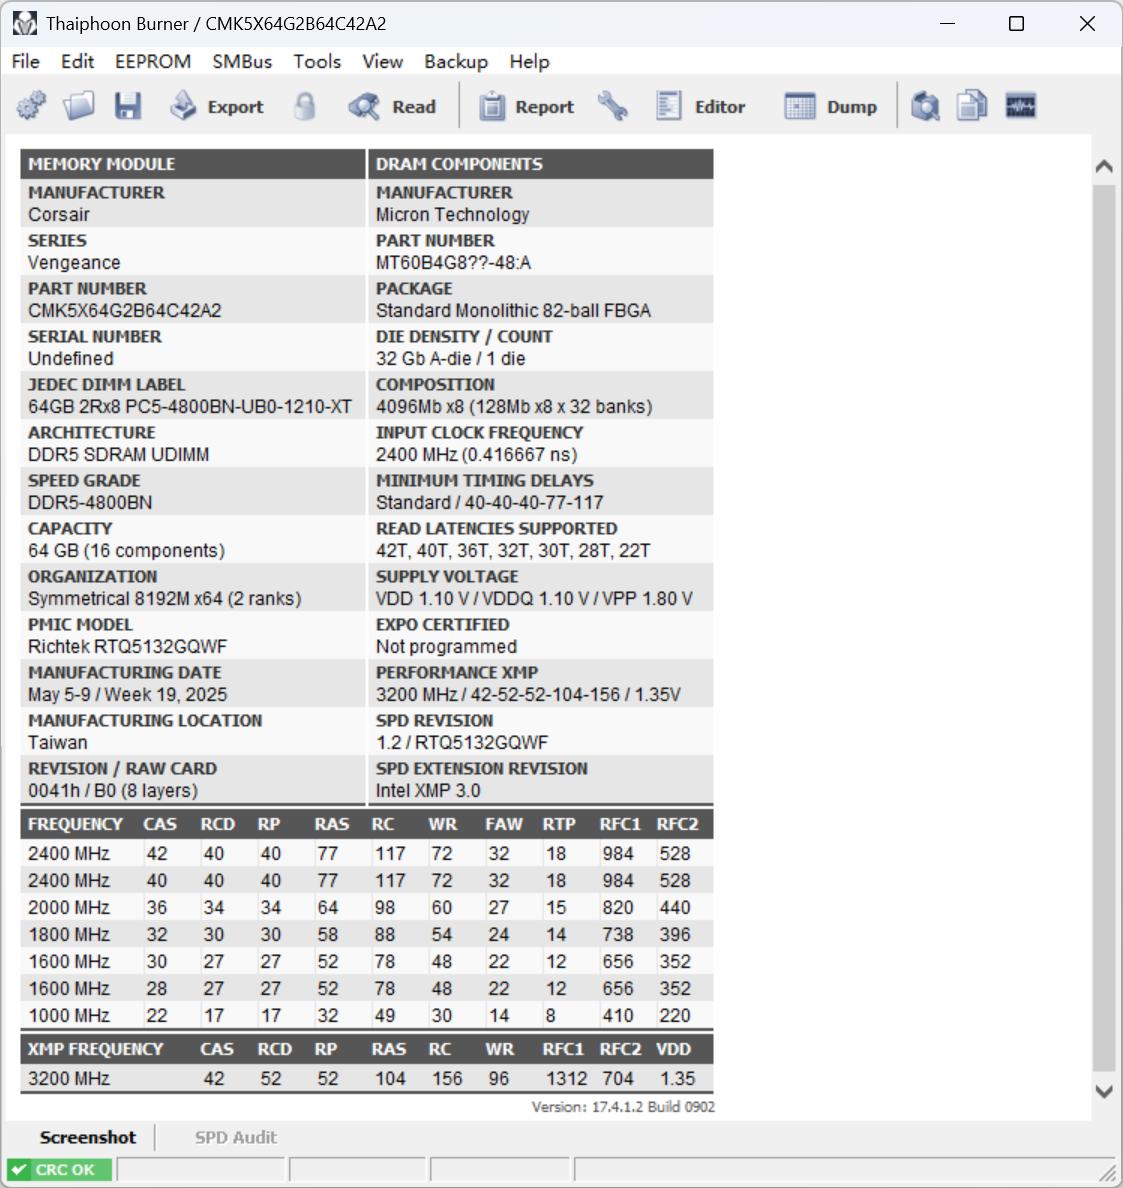Image resolution: width=1123 pixels, height=1188 pixels.
Task: Open the Tools menu
Action: (318, 61)
